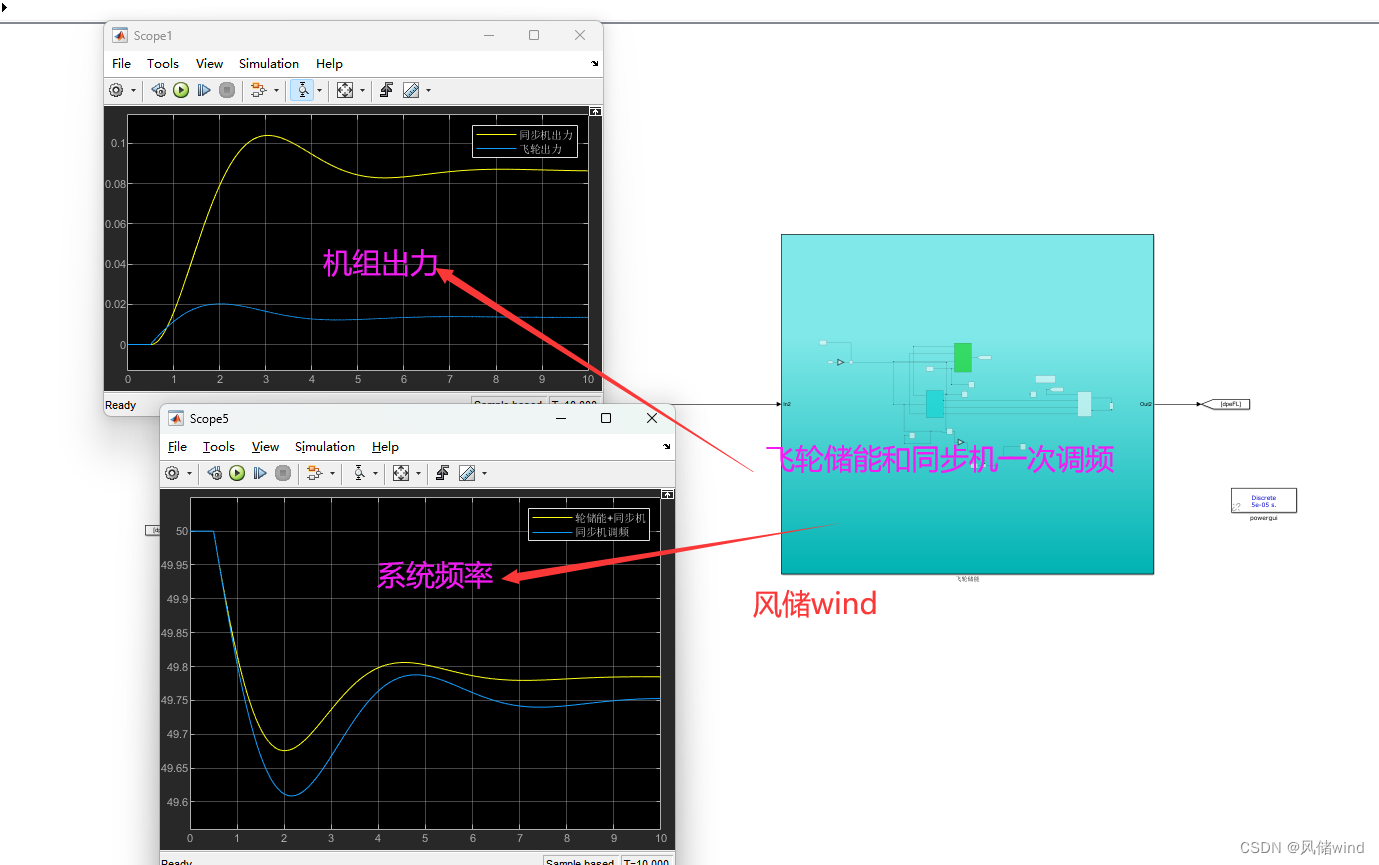This screenshot has width=1379, height=865.
Task: Click Step Forward icon in Scope1
Action: click(x=204, y=90)
